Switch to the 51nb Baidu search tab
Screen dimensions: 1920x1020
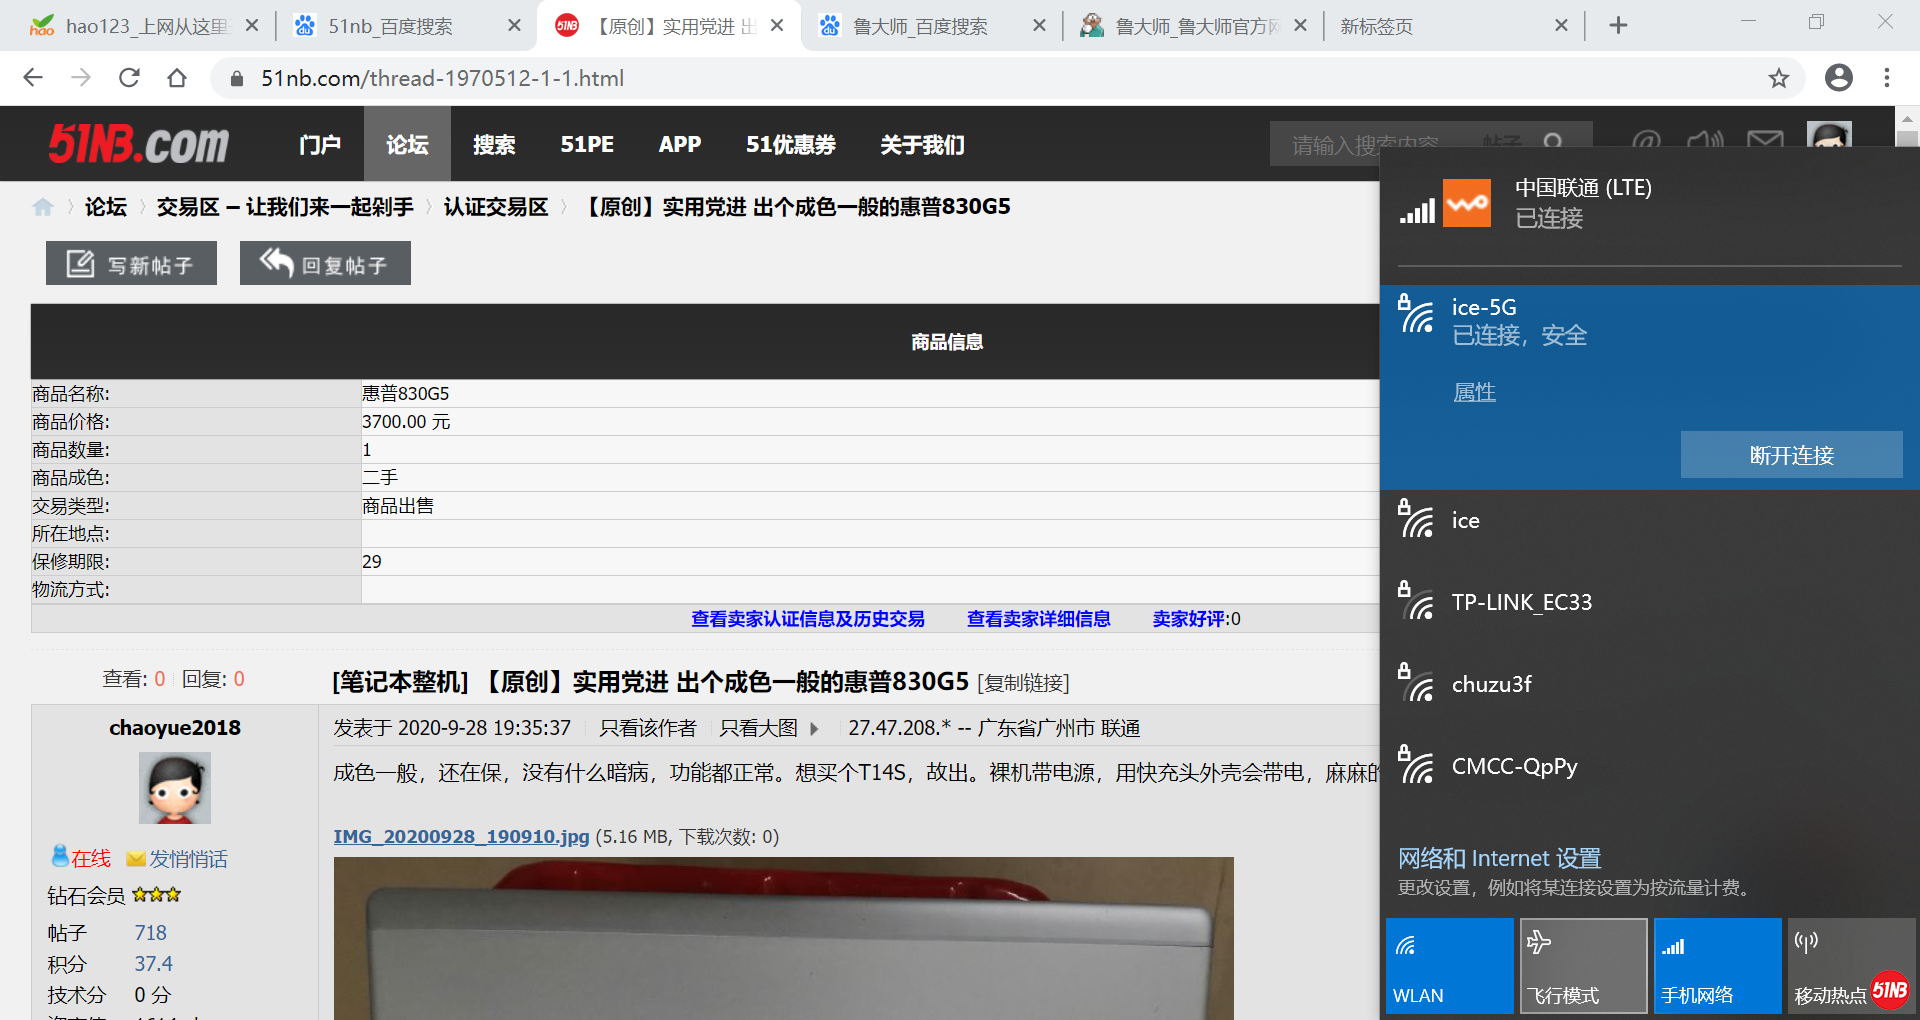point(405,26)
